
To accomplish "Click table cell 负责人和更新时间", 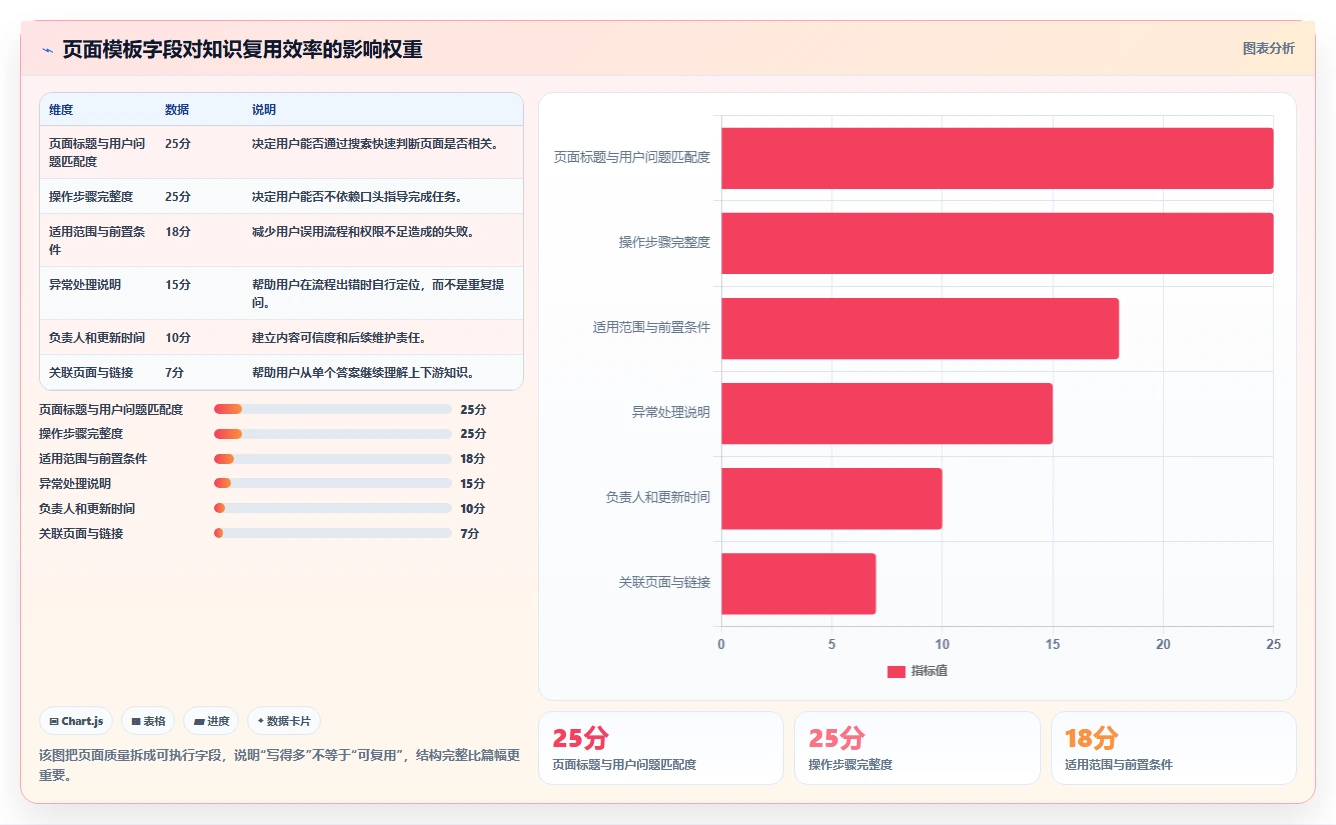I will tap(97, 337).
